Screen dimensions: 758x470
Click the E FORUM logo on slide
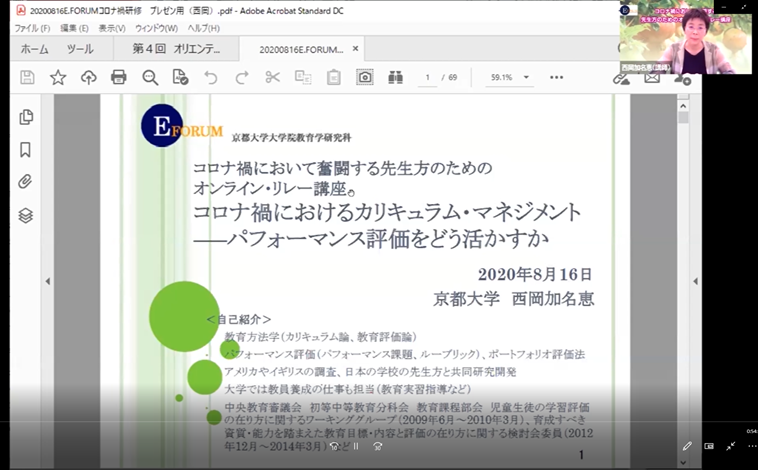[x=182, y=126]
